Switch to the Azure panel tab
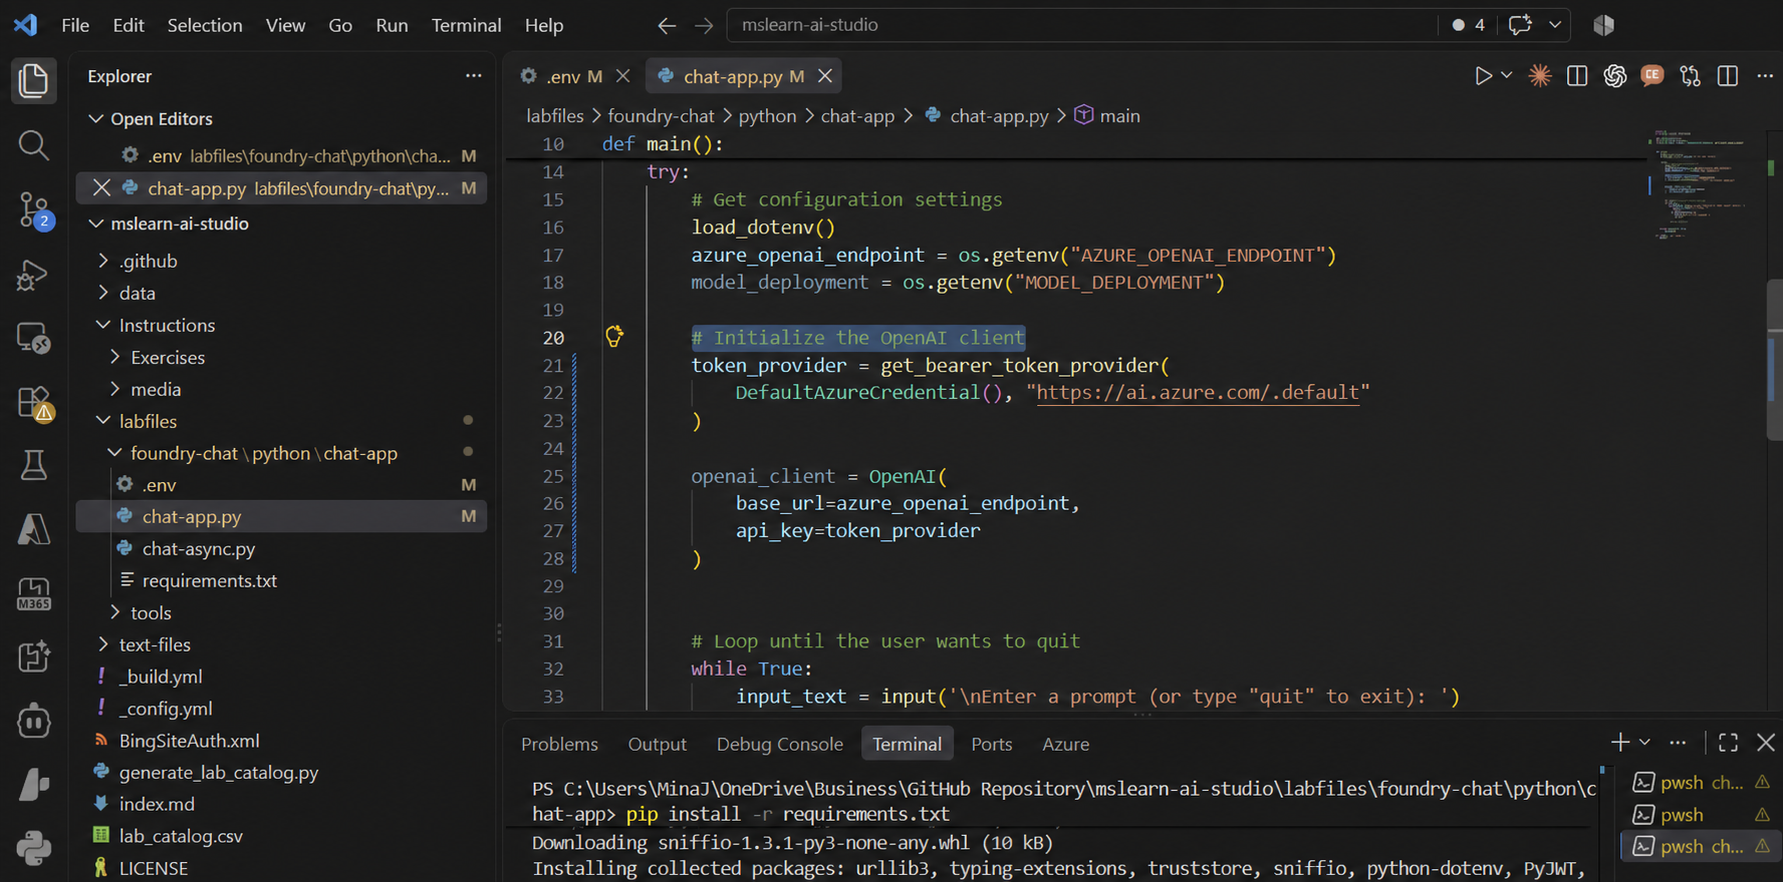Image resolution: width=1783 pixels, height=882 pixels. 1065,744
